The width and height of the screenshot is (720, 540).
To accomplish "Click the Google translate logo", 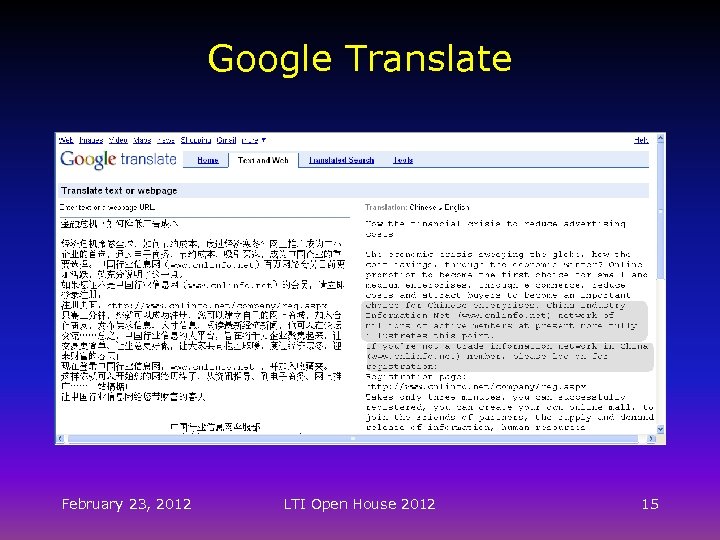I will click(x=118, y=159).
